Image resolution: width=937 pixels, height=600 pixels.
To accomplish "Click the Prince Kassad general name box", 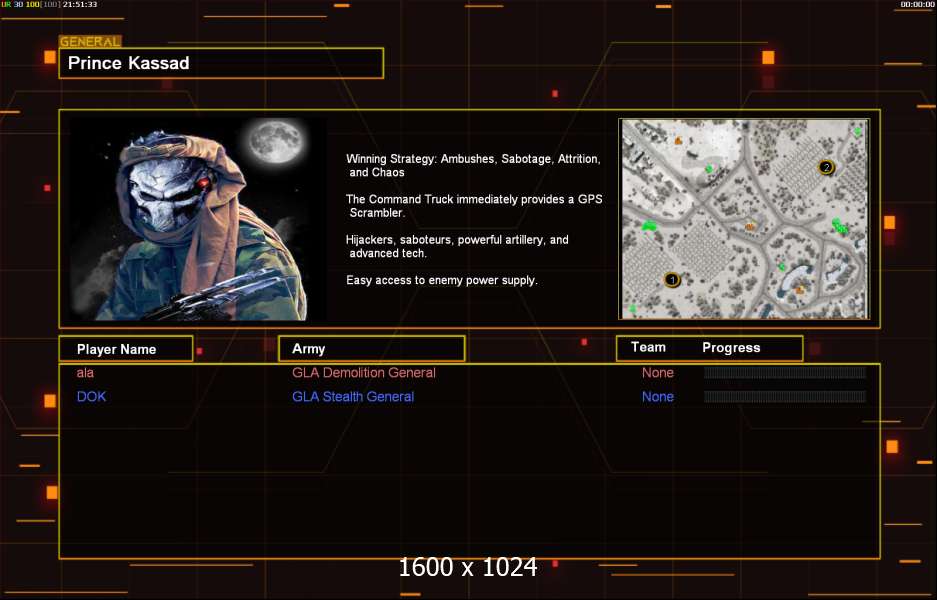I will pyautogui.click(x=221, y=63).
